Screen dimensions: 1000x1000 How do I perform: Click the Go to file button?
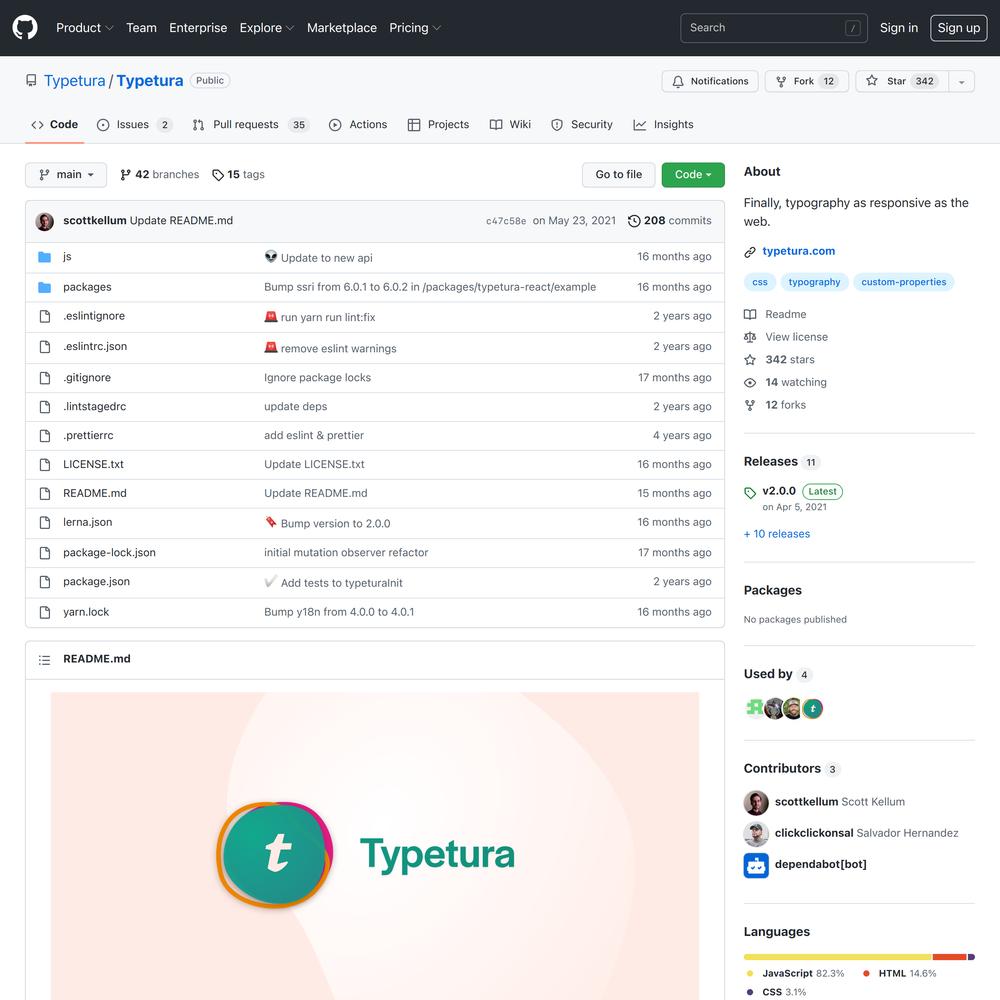pos(619,175)
